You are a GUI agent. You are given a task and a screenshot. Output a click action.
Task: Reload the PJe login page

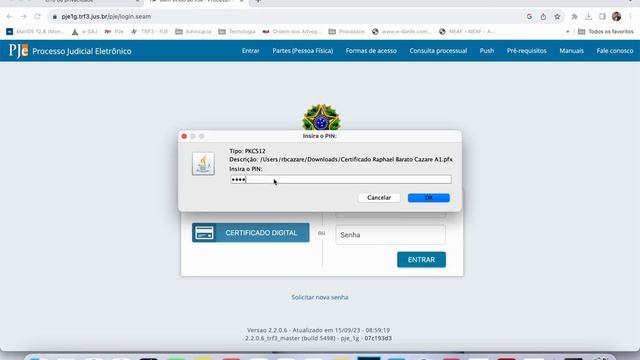[38, 16]
